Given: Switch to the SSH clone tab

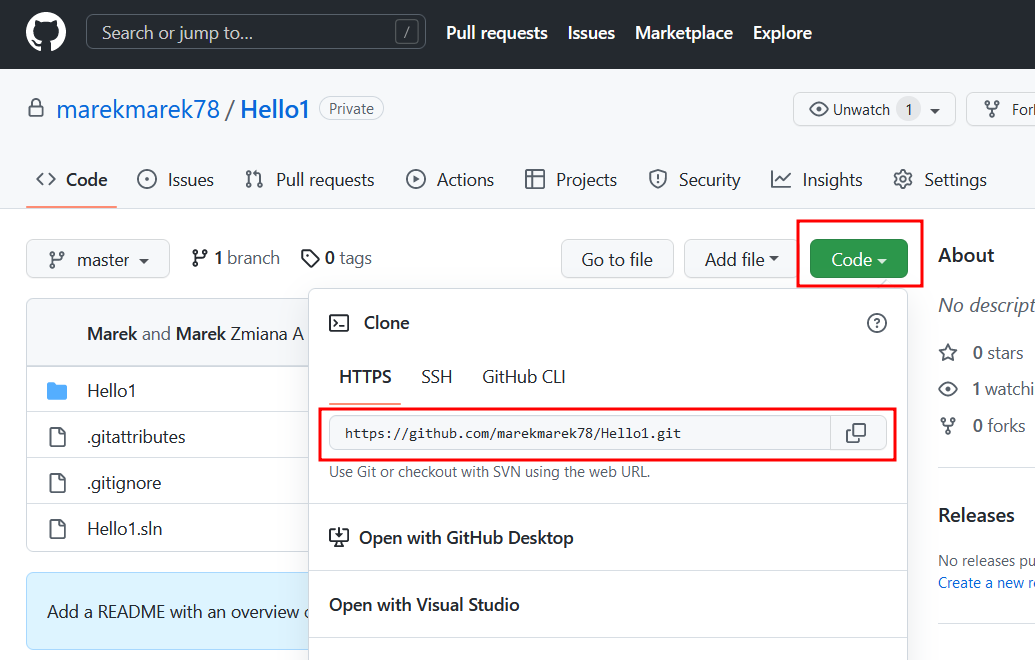Looking at the screenshot, I should pyautogui.click(x=436, y=377).
